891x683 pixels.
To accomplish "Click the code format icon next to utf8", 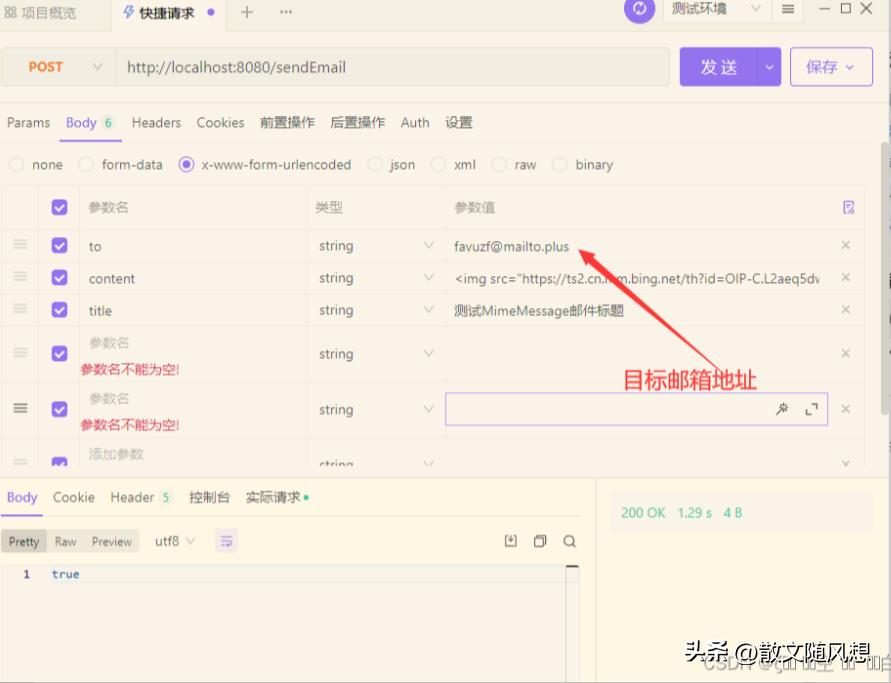I will (227, 540).
